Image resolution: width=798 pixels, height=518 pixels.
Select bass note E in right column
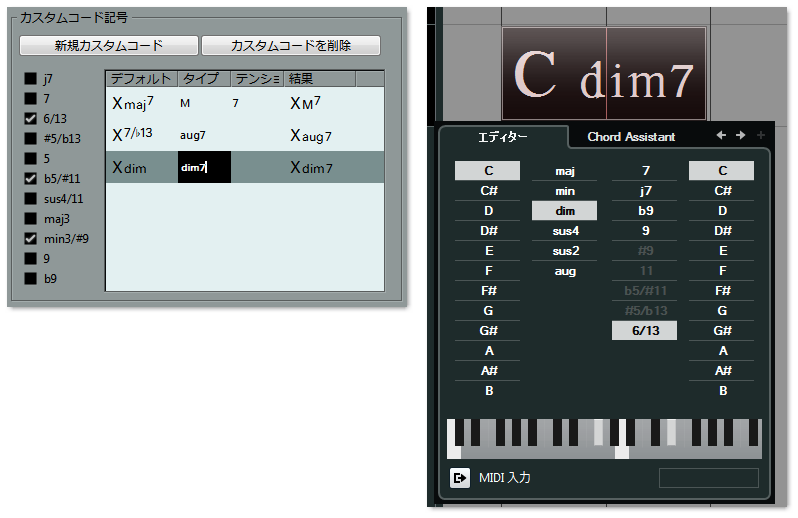(x=722, y=251)
